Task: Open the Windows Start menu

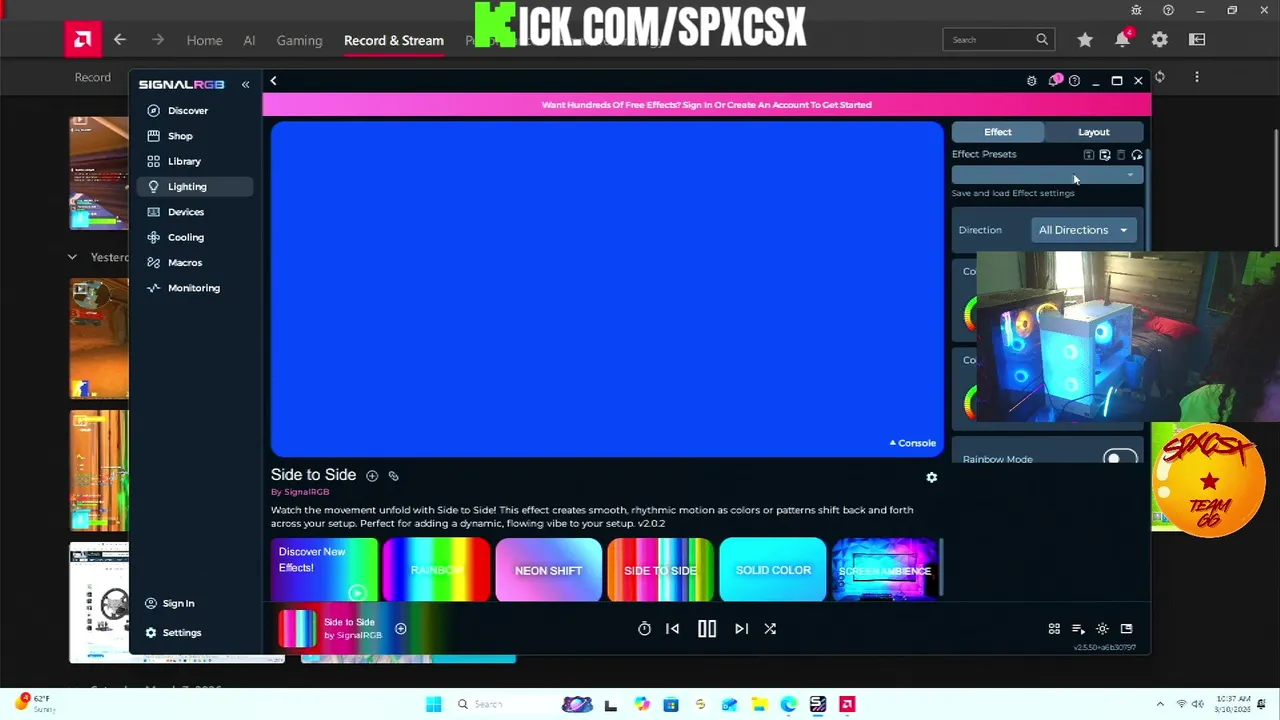Action: click(433, 705)
